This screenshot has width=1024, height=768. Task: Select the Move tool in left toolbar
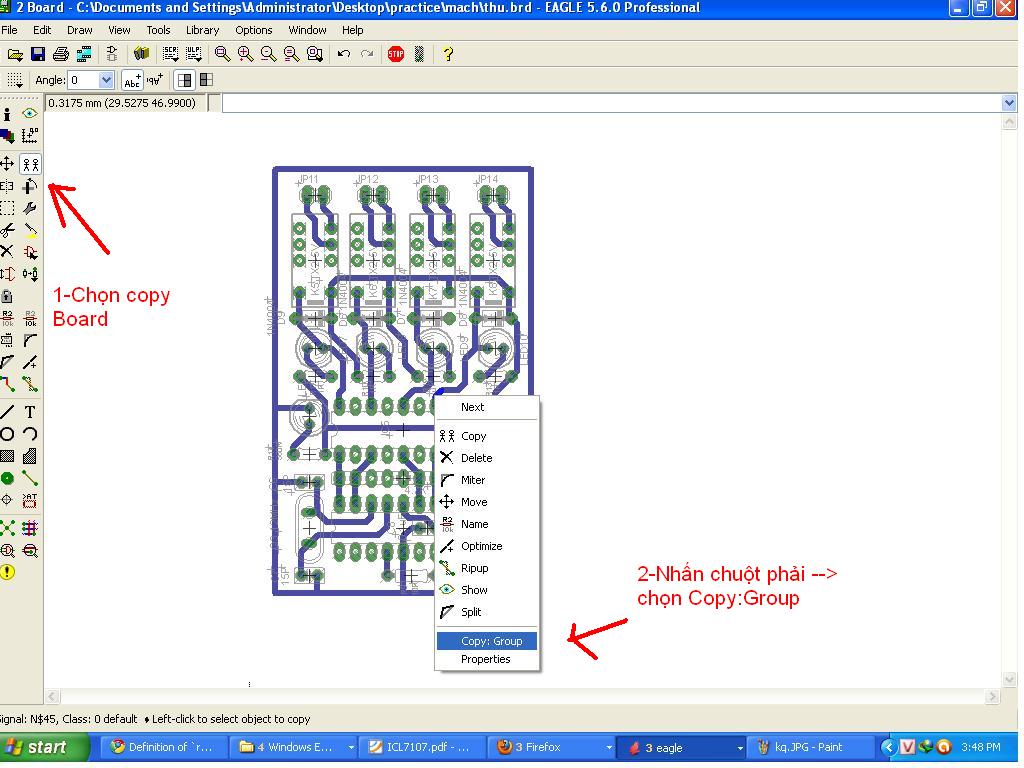[7, 163]
